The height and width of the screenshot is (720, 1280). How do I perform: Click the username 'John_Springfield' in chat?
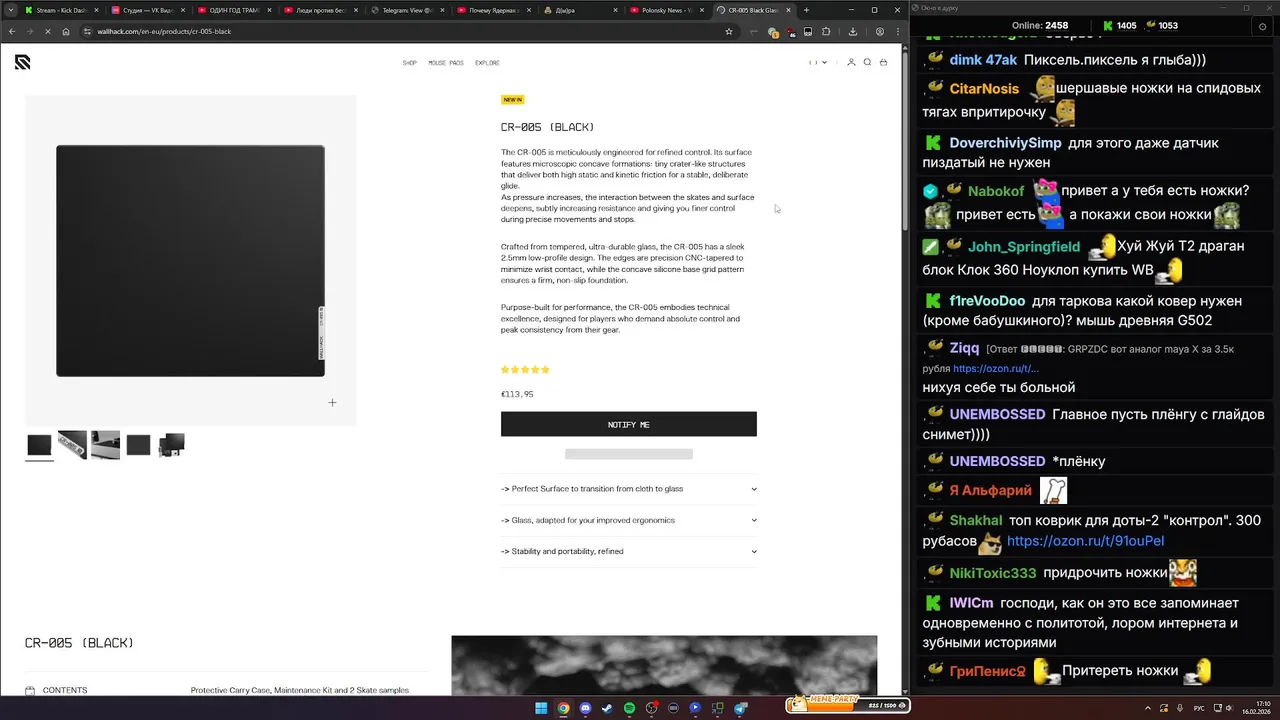coord(1024,247)
